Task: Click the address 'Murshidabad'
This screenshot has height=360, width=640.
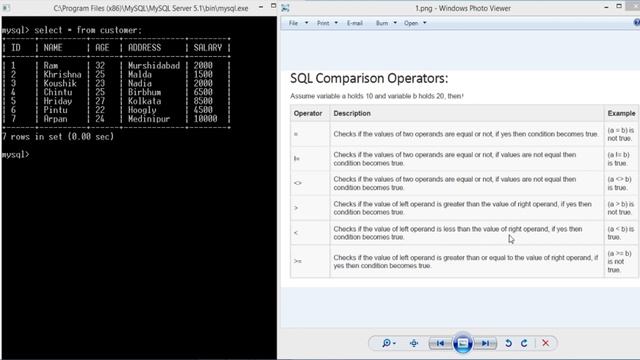Action: (x=154, y=66)
